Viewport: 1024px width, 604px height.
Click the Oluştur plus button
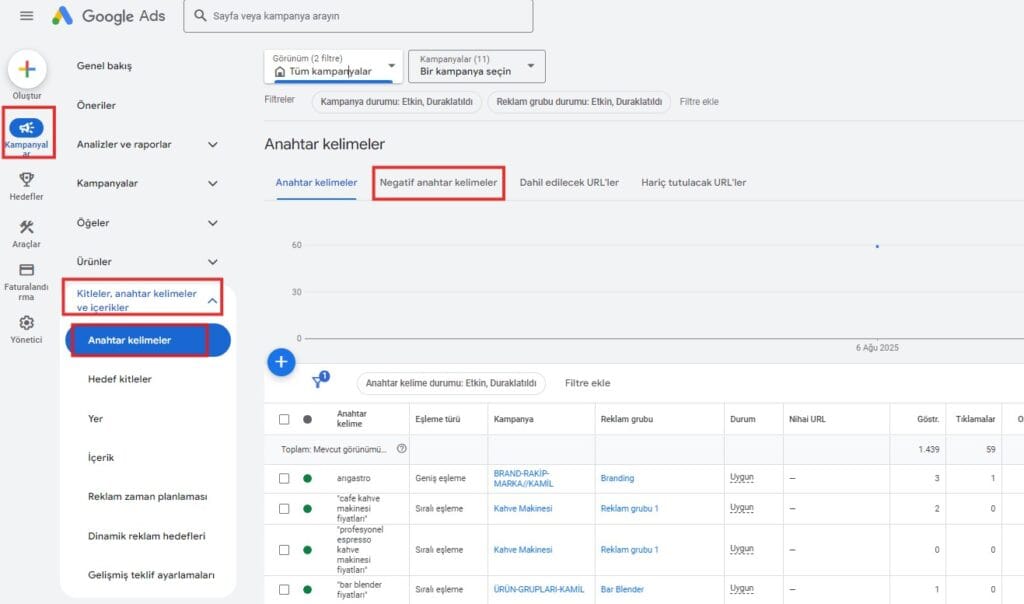pyautogui.click(x=27, y=69)
